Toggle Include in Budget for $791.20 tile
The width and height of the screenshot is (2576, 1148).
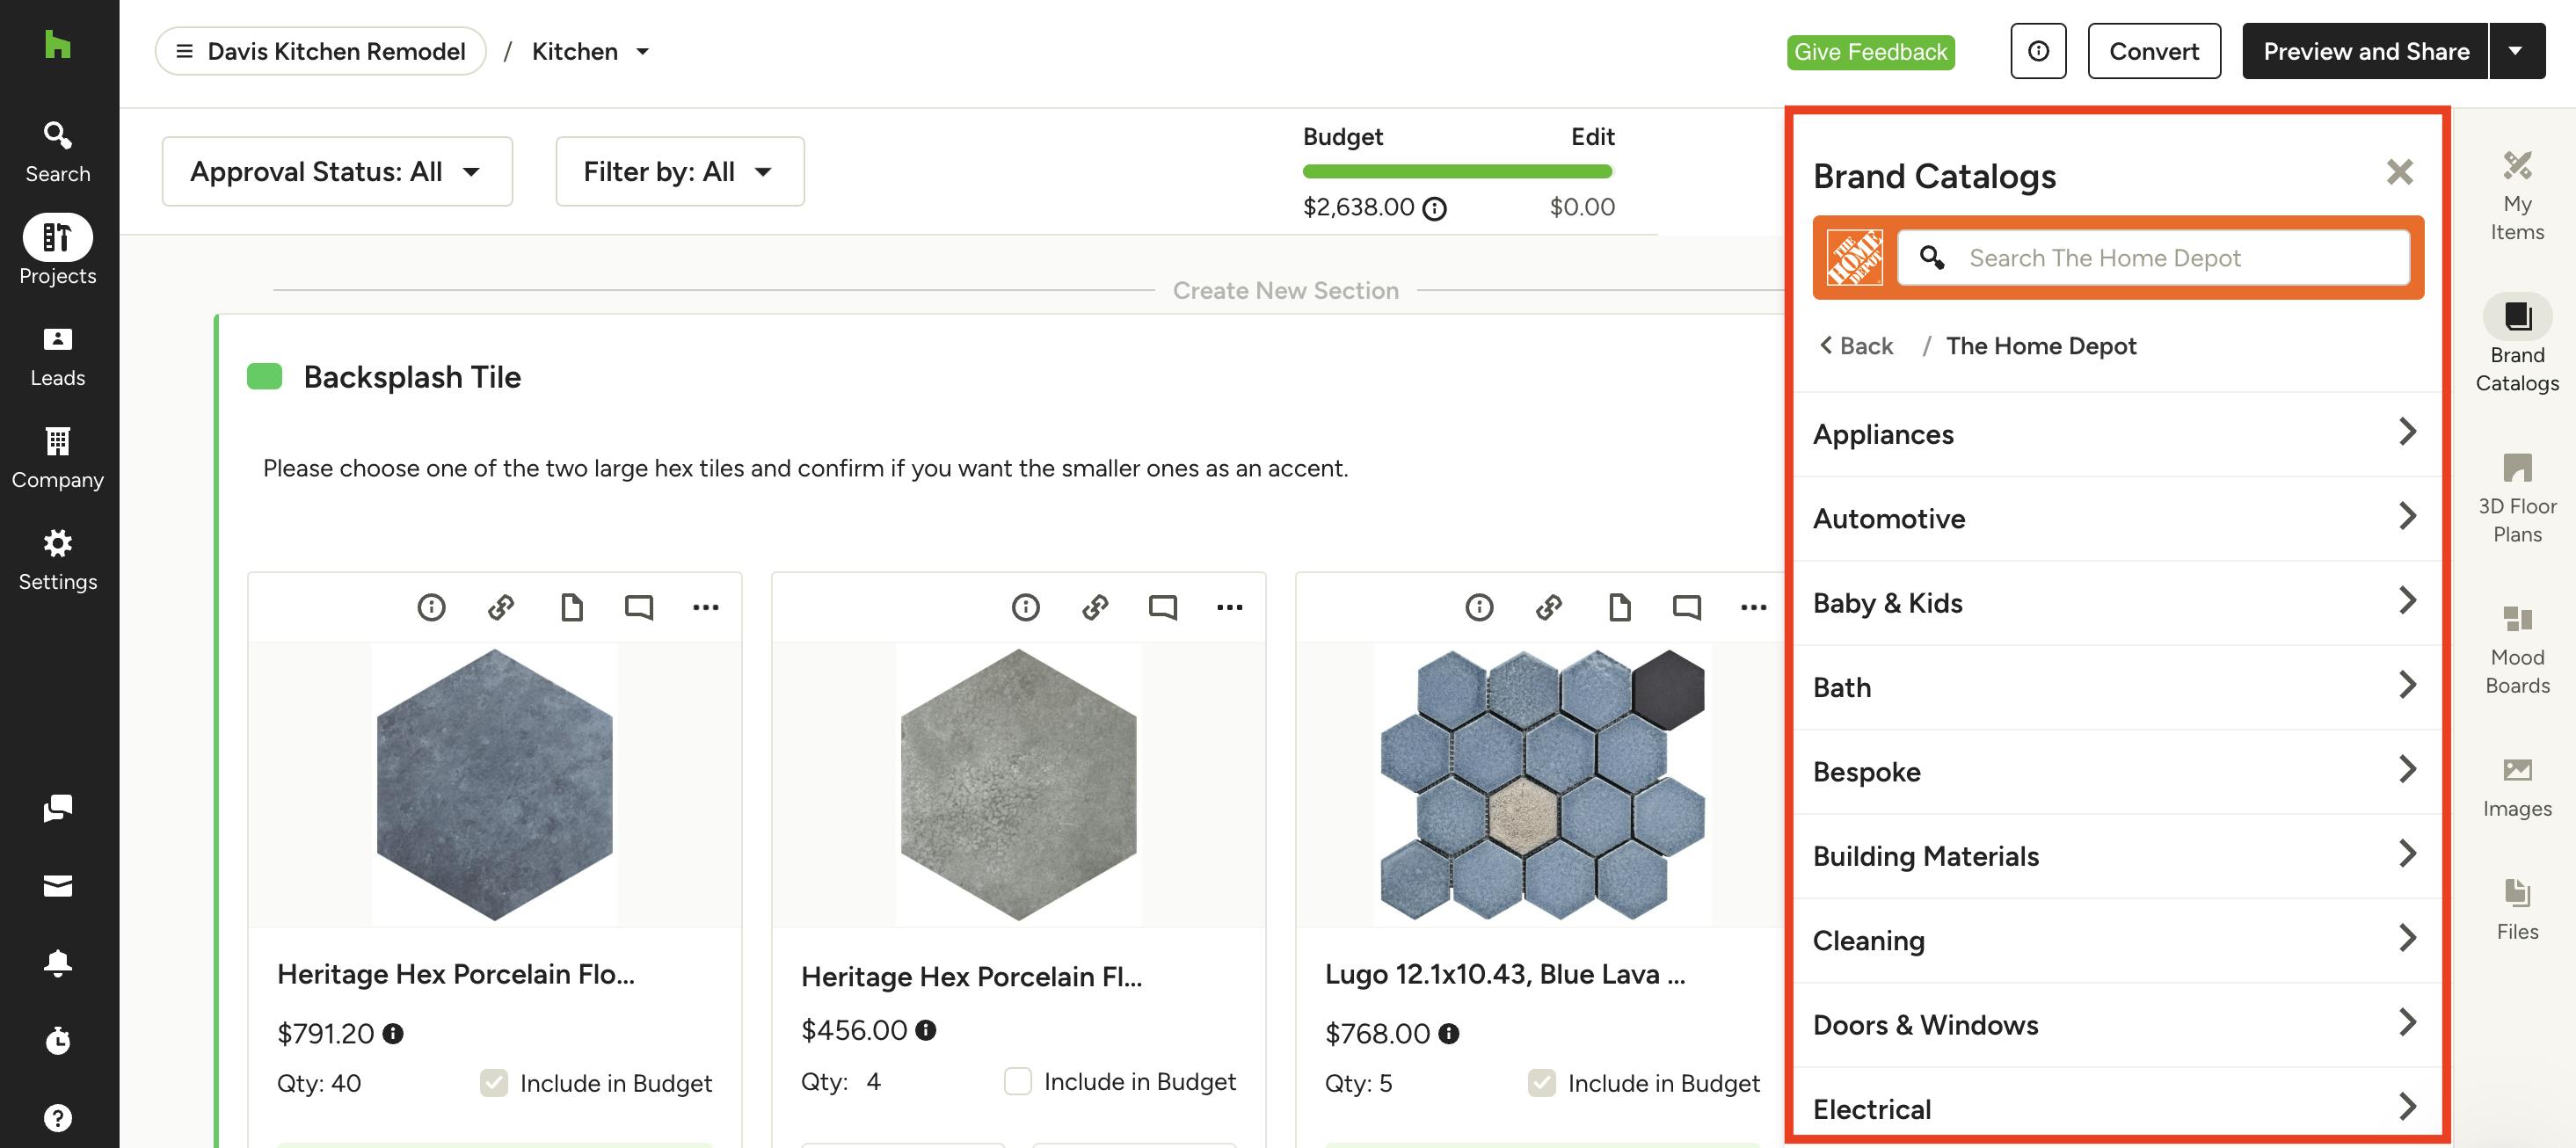(x=494, y=1083)
